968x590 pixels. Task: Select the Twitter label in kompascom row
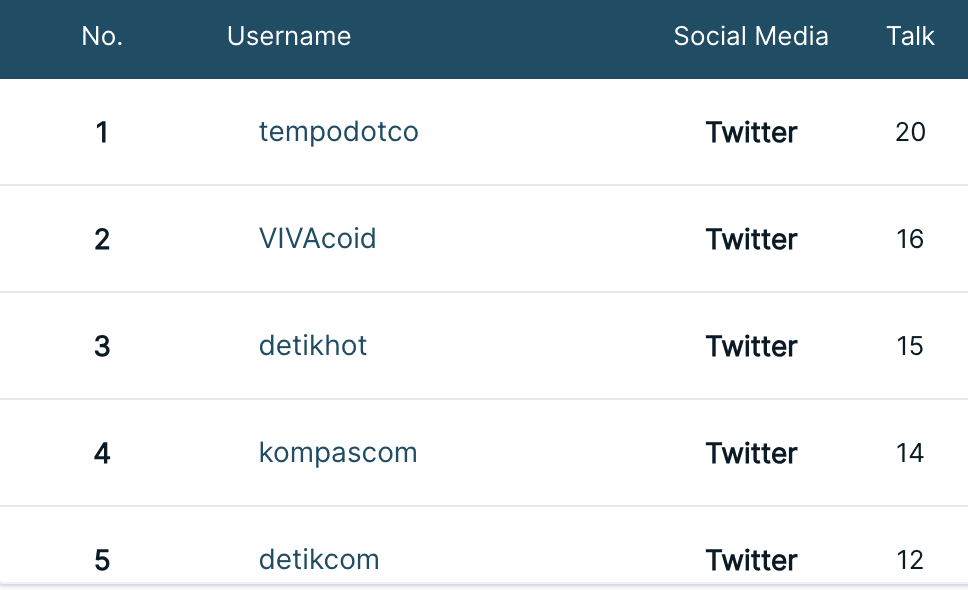[x=751, y=454]
